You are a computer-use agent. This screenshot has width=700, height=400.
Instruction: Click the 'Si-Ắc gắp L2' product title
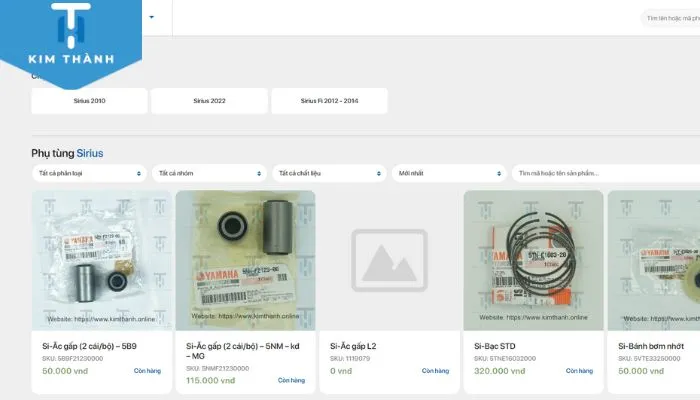pyautogui.click(x=353, y=346)
